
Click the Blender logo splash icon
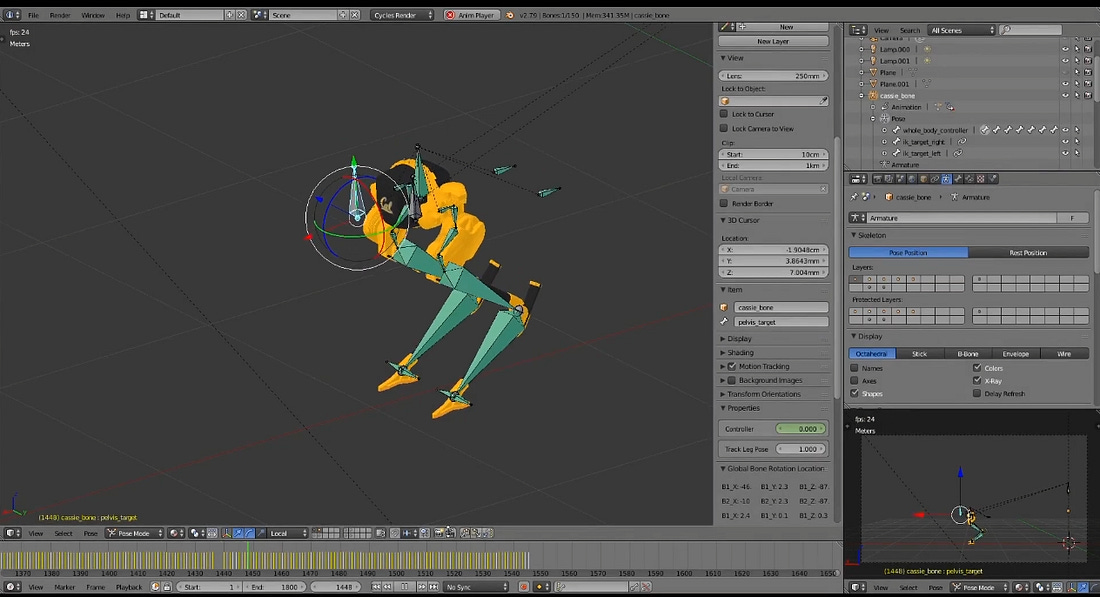coord(510,15)
